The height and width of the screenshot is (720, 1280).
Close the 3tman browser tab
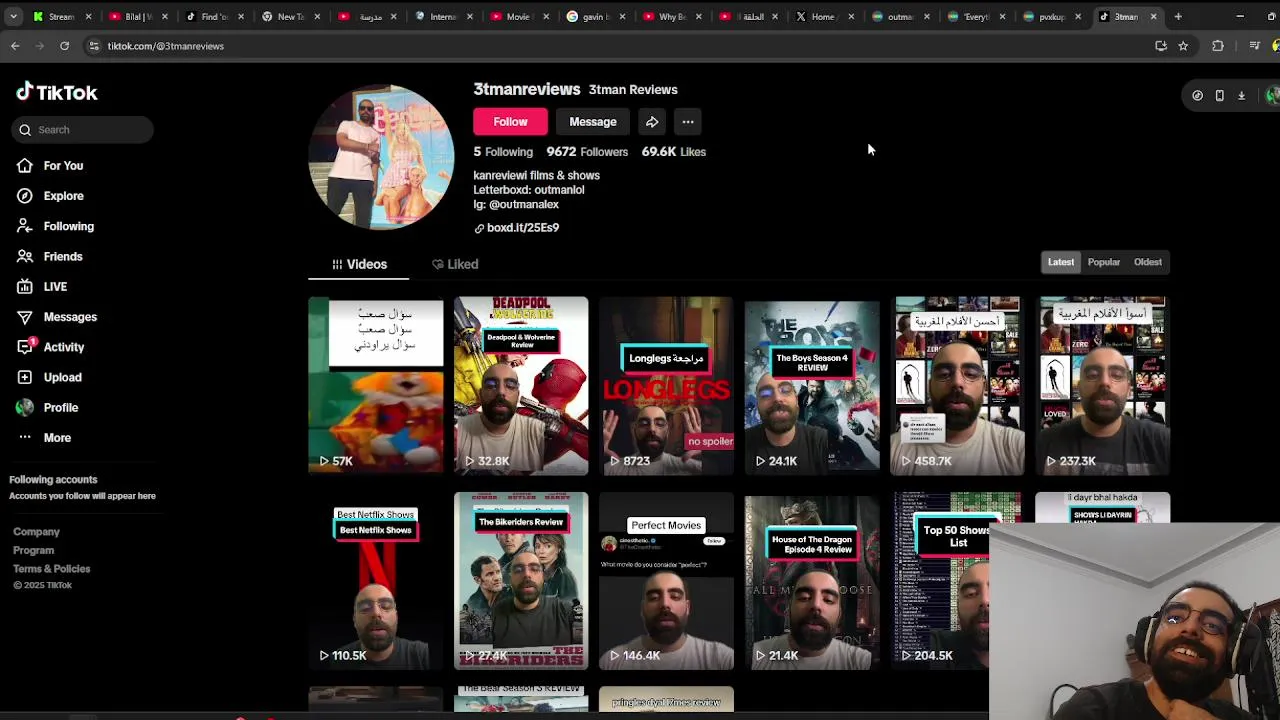pos(1153,16)
